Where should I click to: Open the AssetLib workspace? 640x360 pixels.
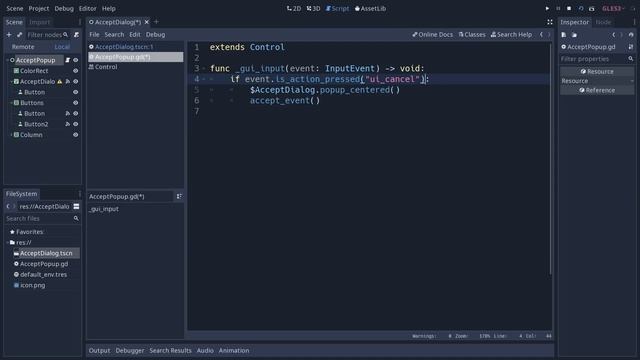point(370,9)
